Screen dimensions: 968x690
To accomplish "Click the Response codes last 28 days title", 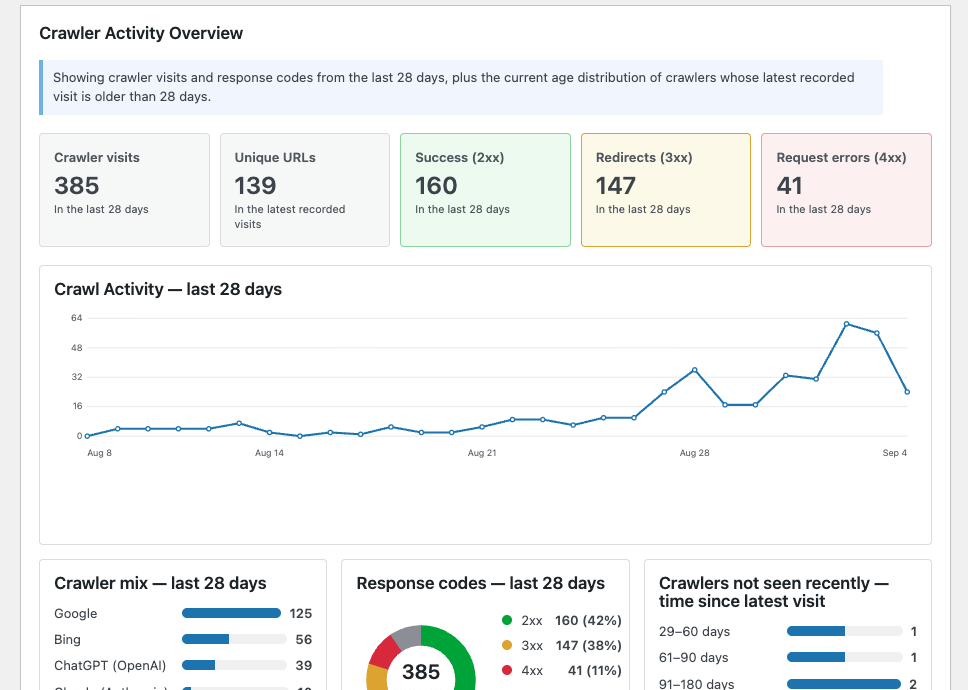I will click(x=481, y=583).
